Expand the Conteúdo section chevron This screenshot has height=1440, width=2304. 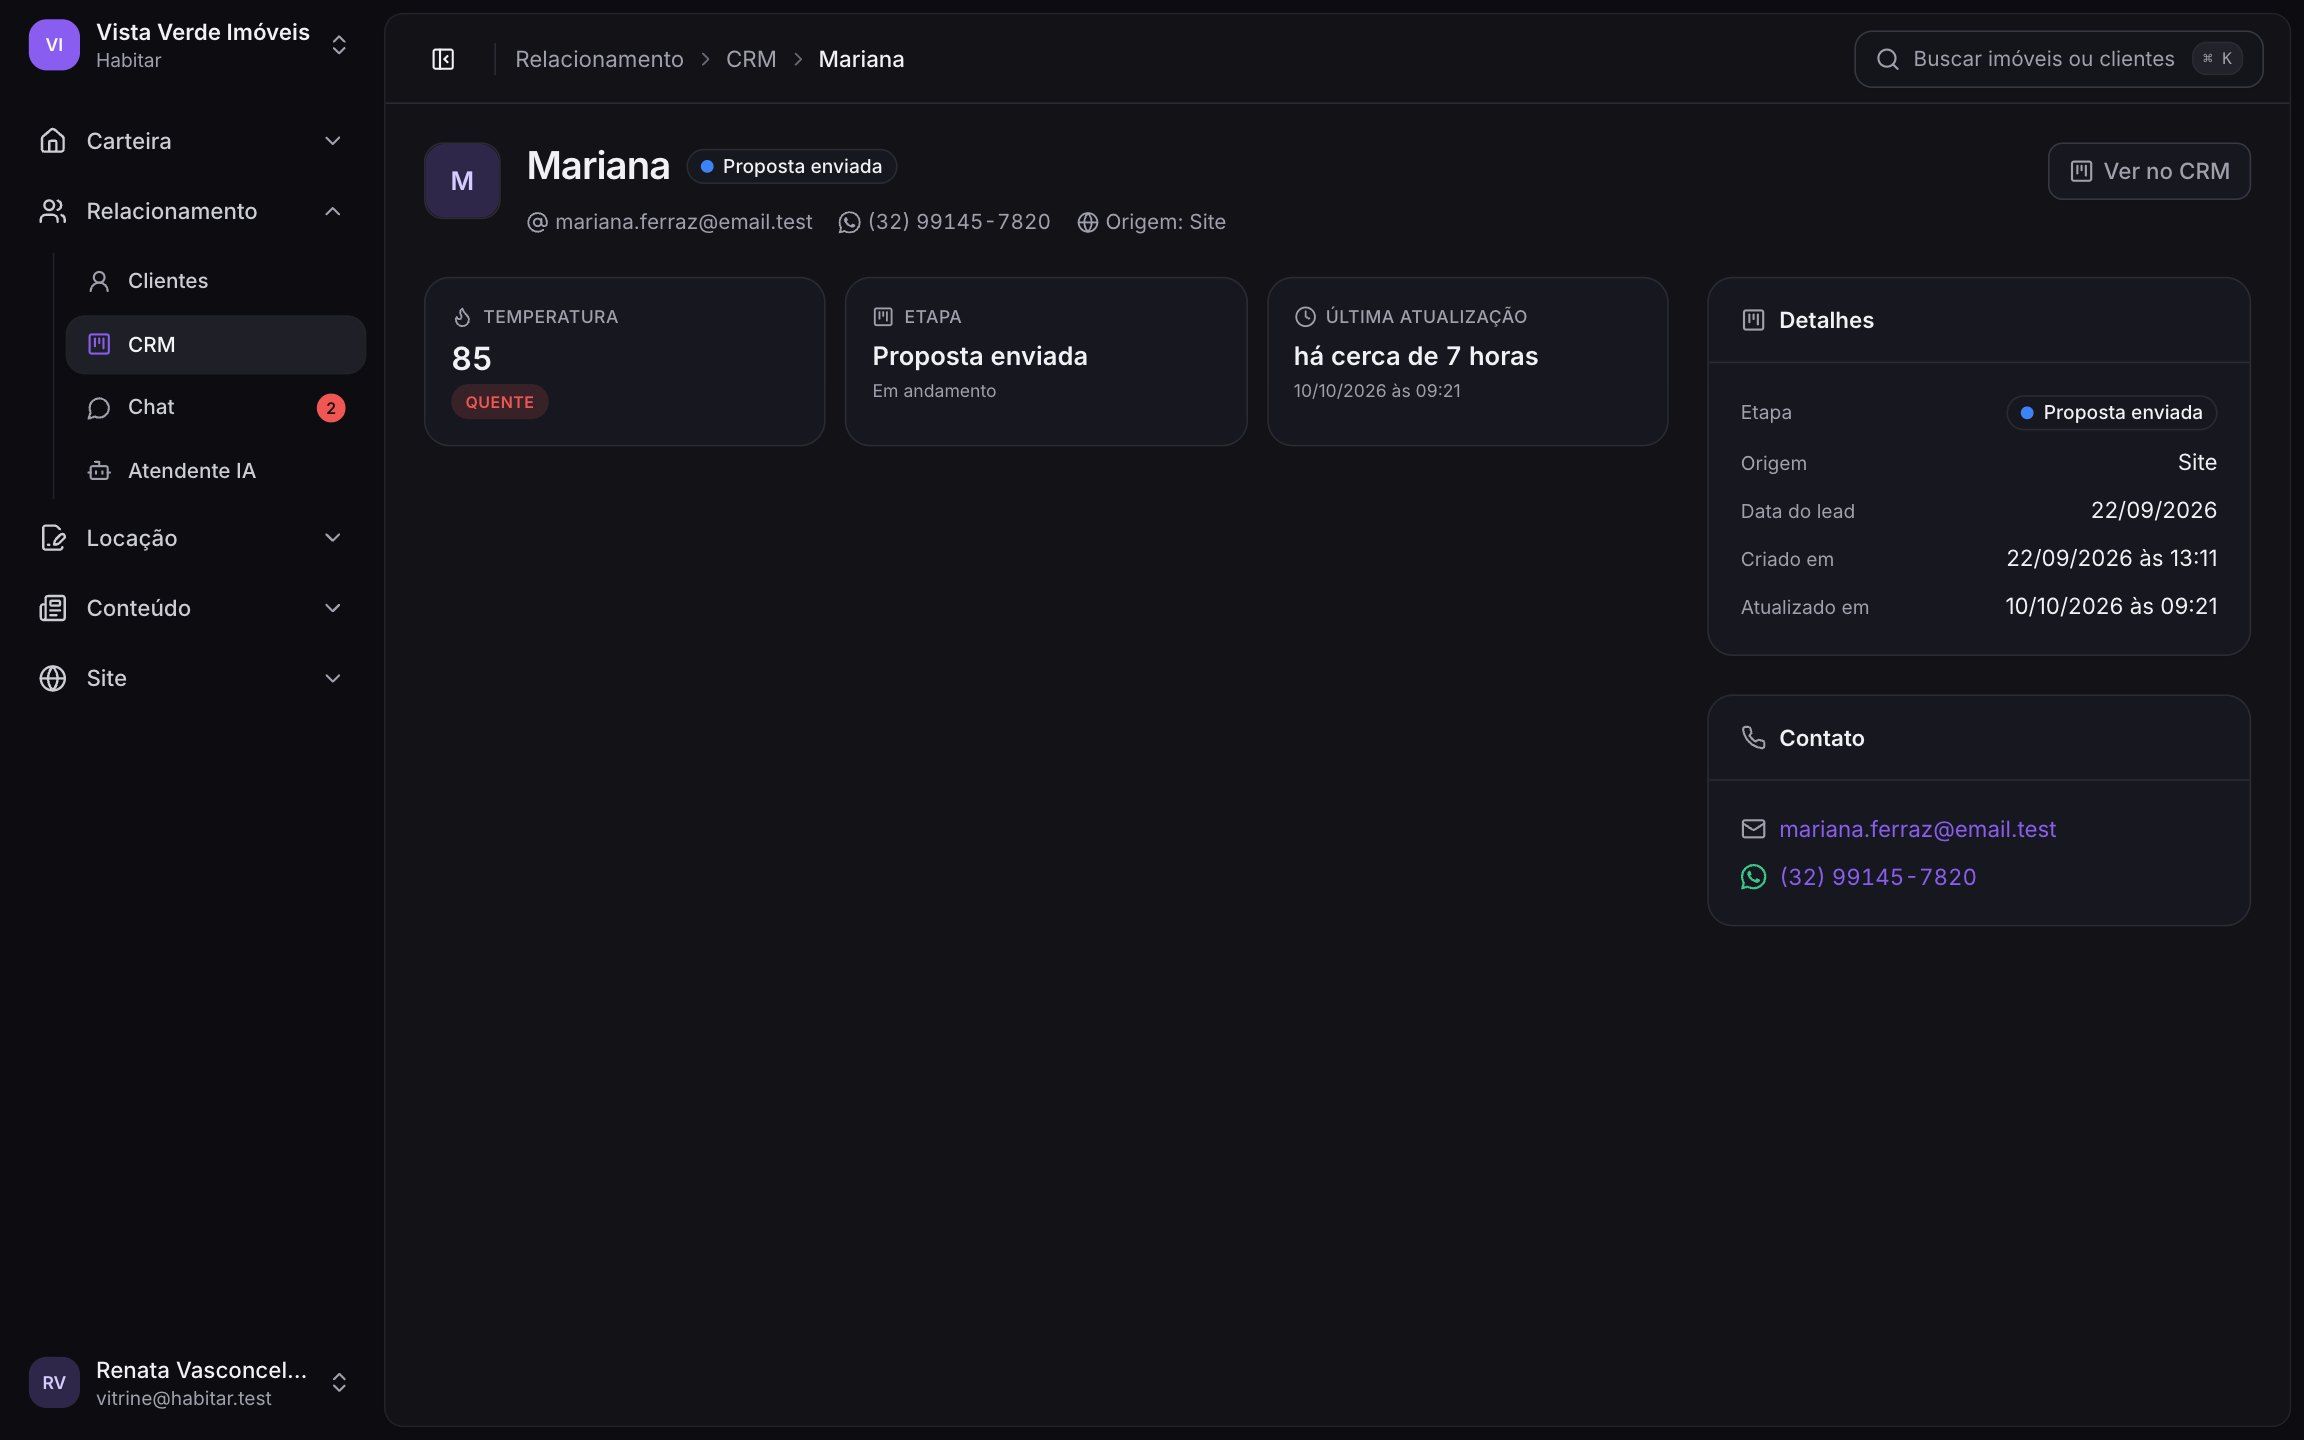pyautogui.click(x=333, y=608)
